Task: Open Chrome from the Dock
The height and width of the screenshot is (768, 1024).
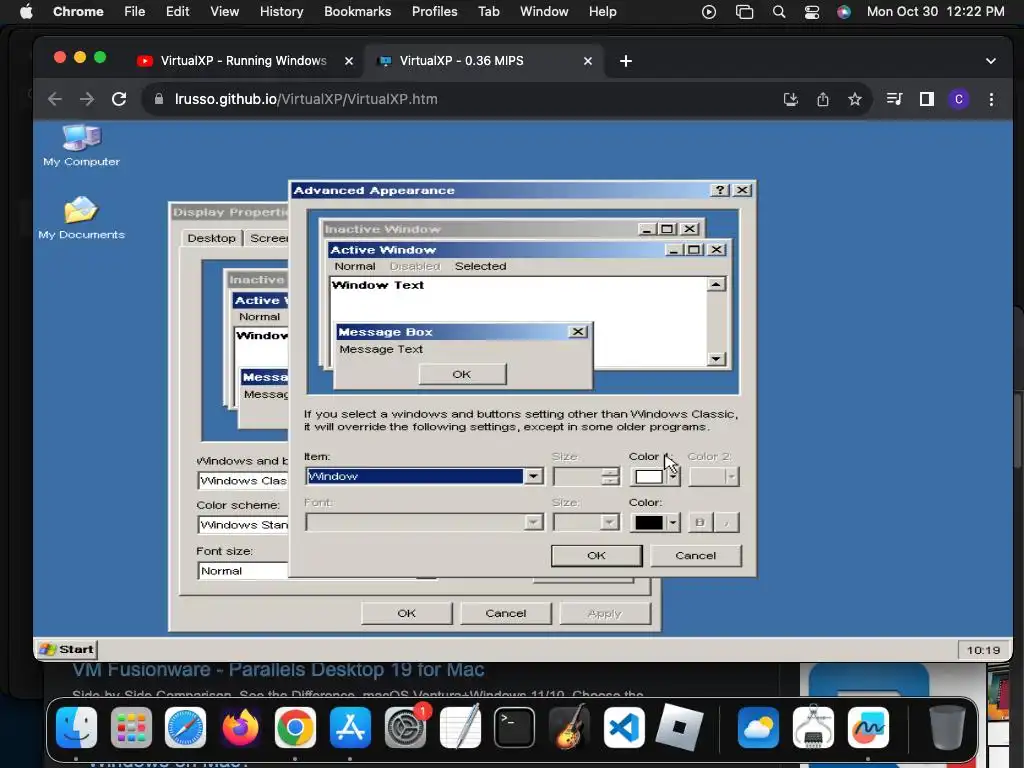Action: coord(295,727)
